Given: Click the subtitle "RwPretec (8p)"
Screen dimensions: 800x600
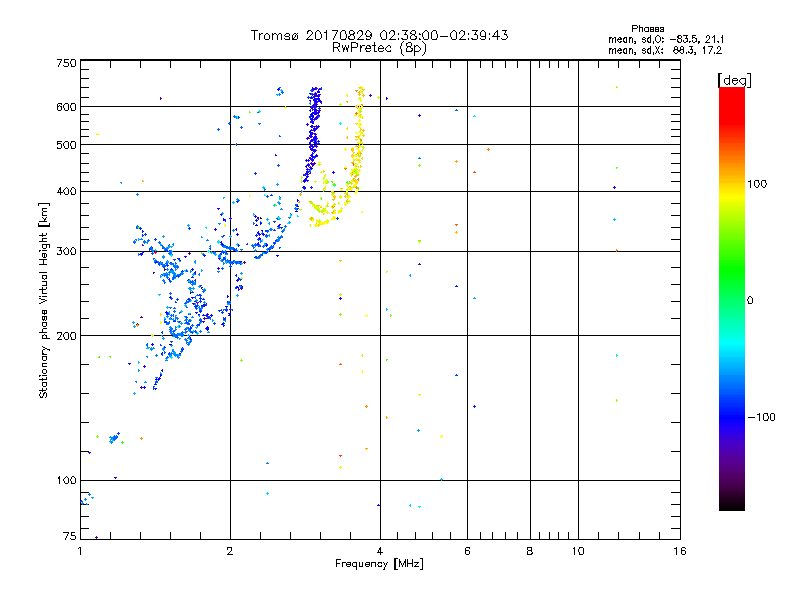Looking at the screenshot, I should (379, 48).
